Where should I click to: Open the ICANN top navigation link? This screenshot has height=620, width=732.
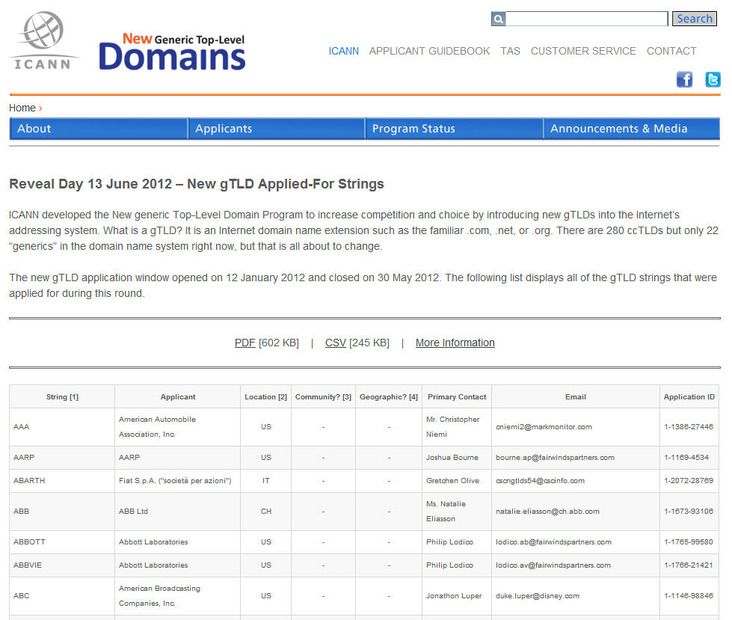coord(344,51)
